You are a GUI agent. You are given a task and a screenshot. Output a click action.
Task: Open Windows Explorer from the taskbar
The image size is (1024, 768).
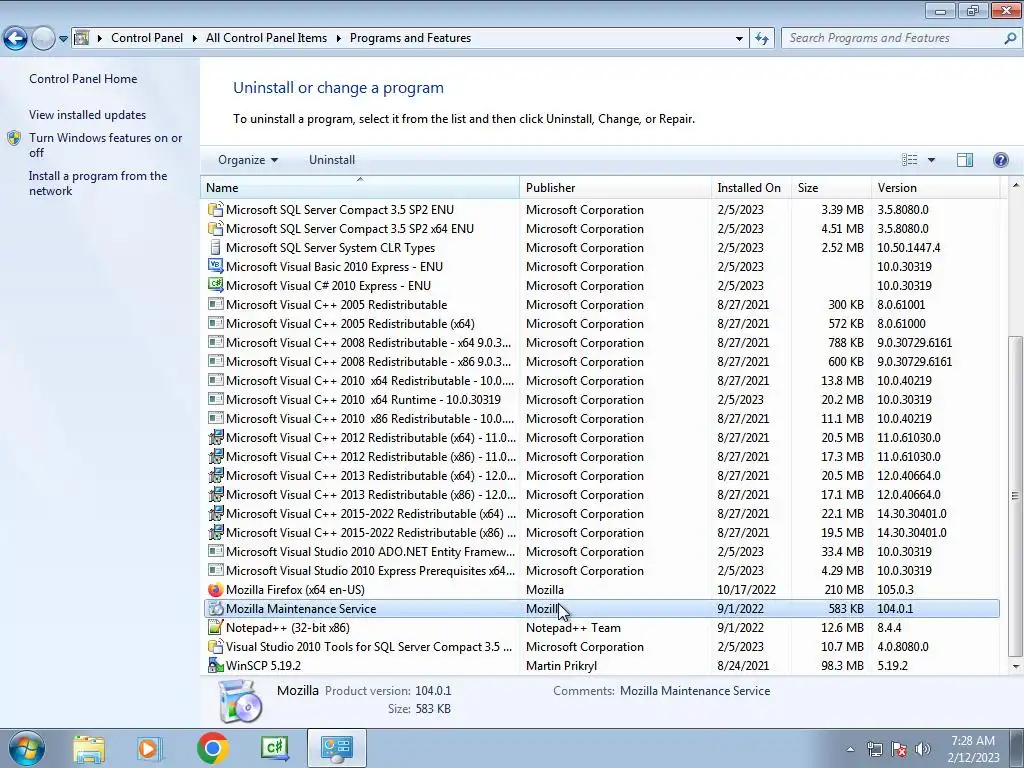click(88, 748)
